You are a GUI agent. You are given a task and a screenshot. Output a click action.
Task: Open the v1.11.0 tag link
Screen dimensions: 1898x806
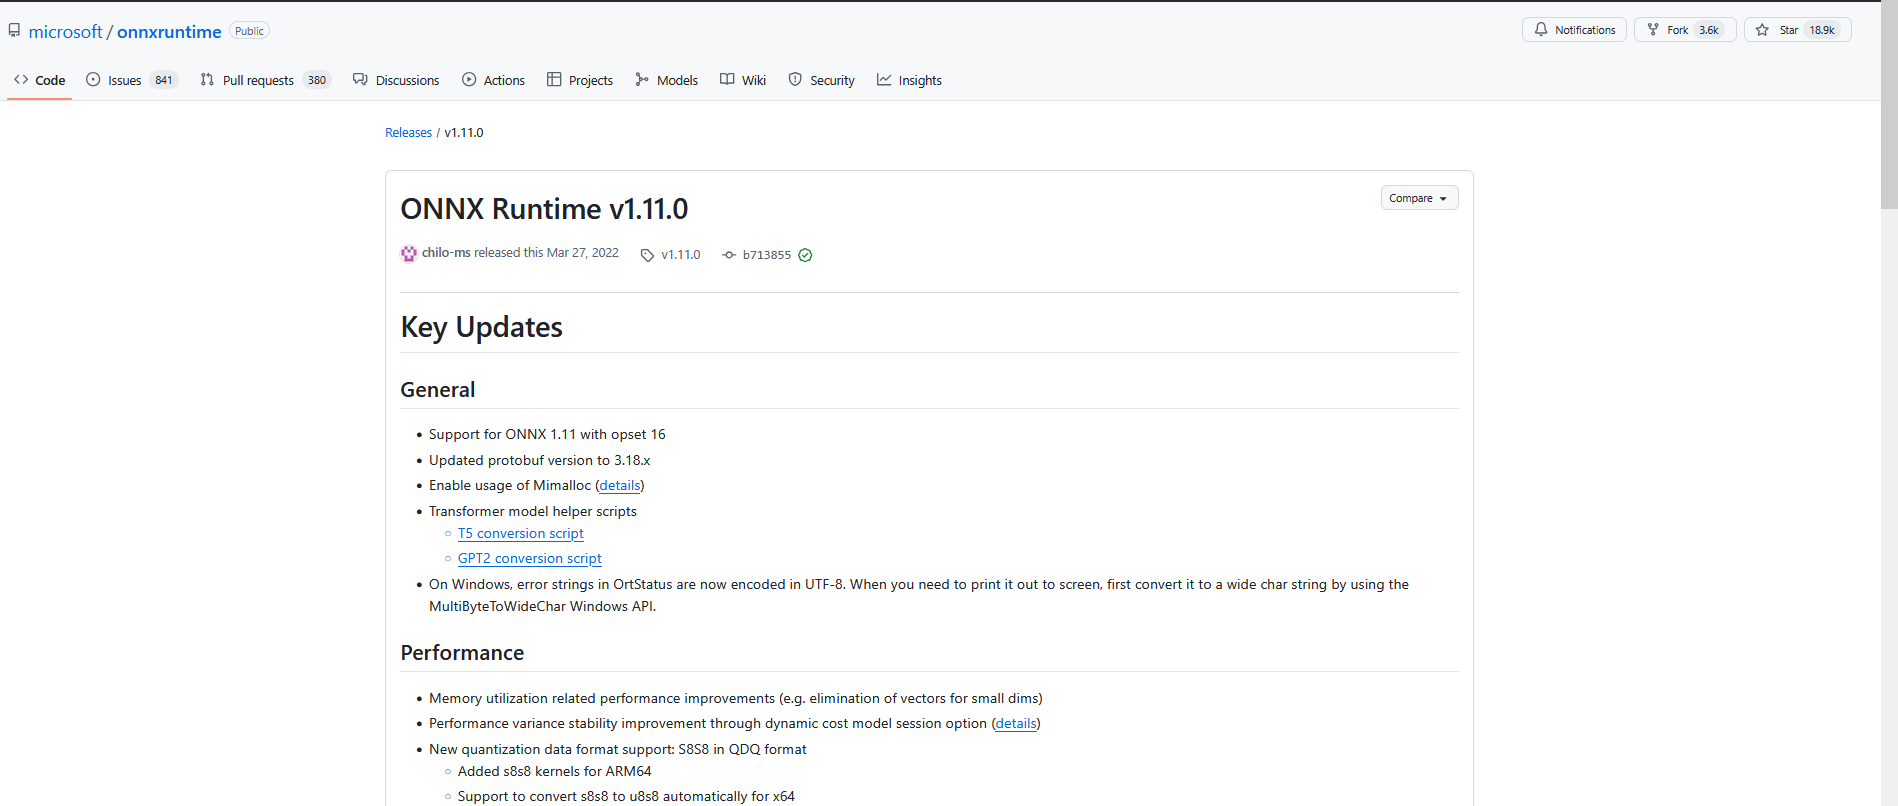coord(681,255)
